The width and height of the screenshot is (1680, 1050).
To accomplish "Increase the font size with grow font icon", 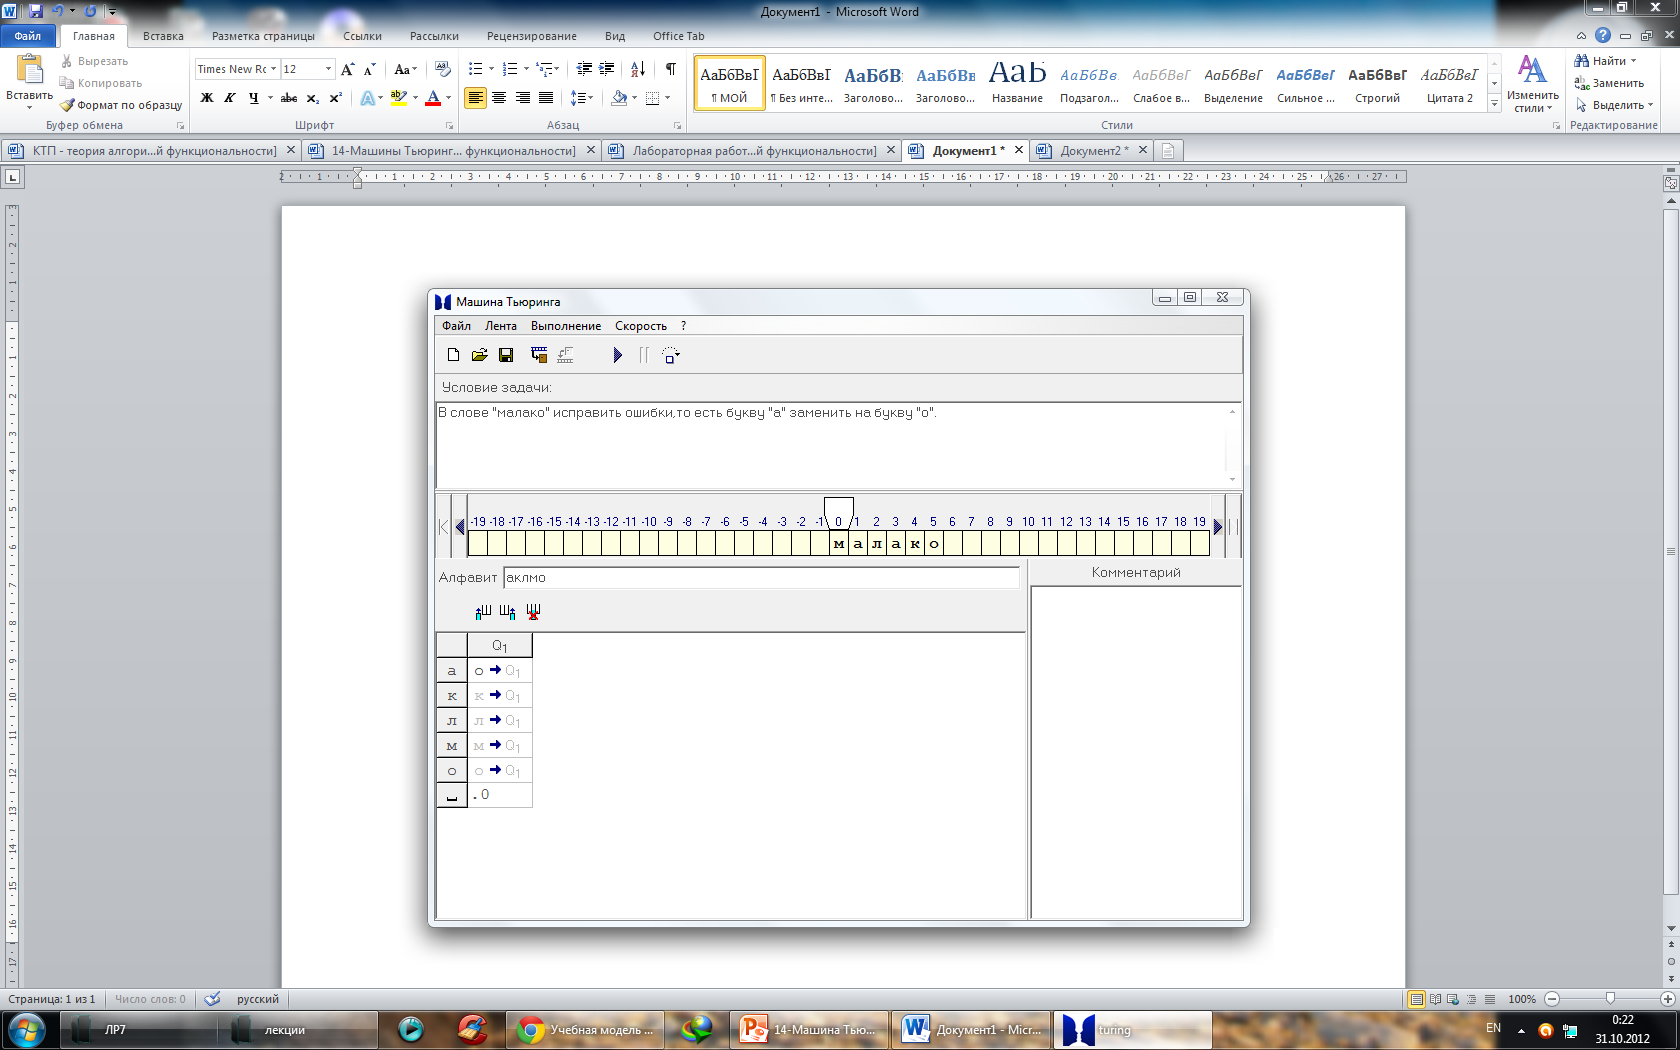I will click(347, 69).
